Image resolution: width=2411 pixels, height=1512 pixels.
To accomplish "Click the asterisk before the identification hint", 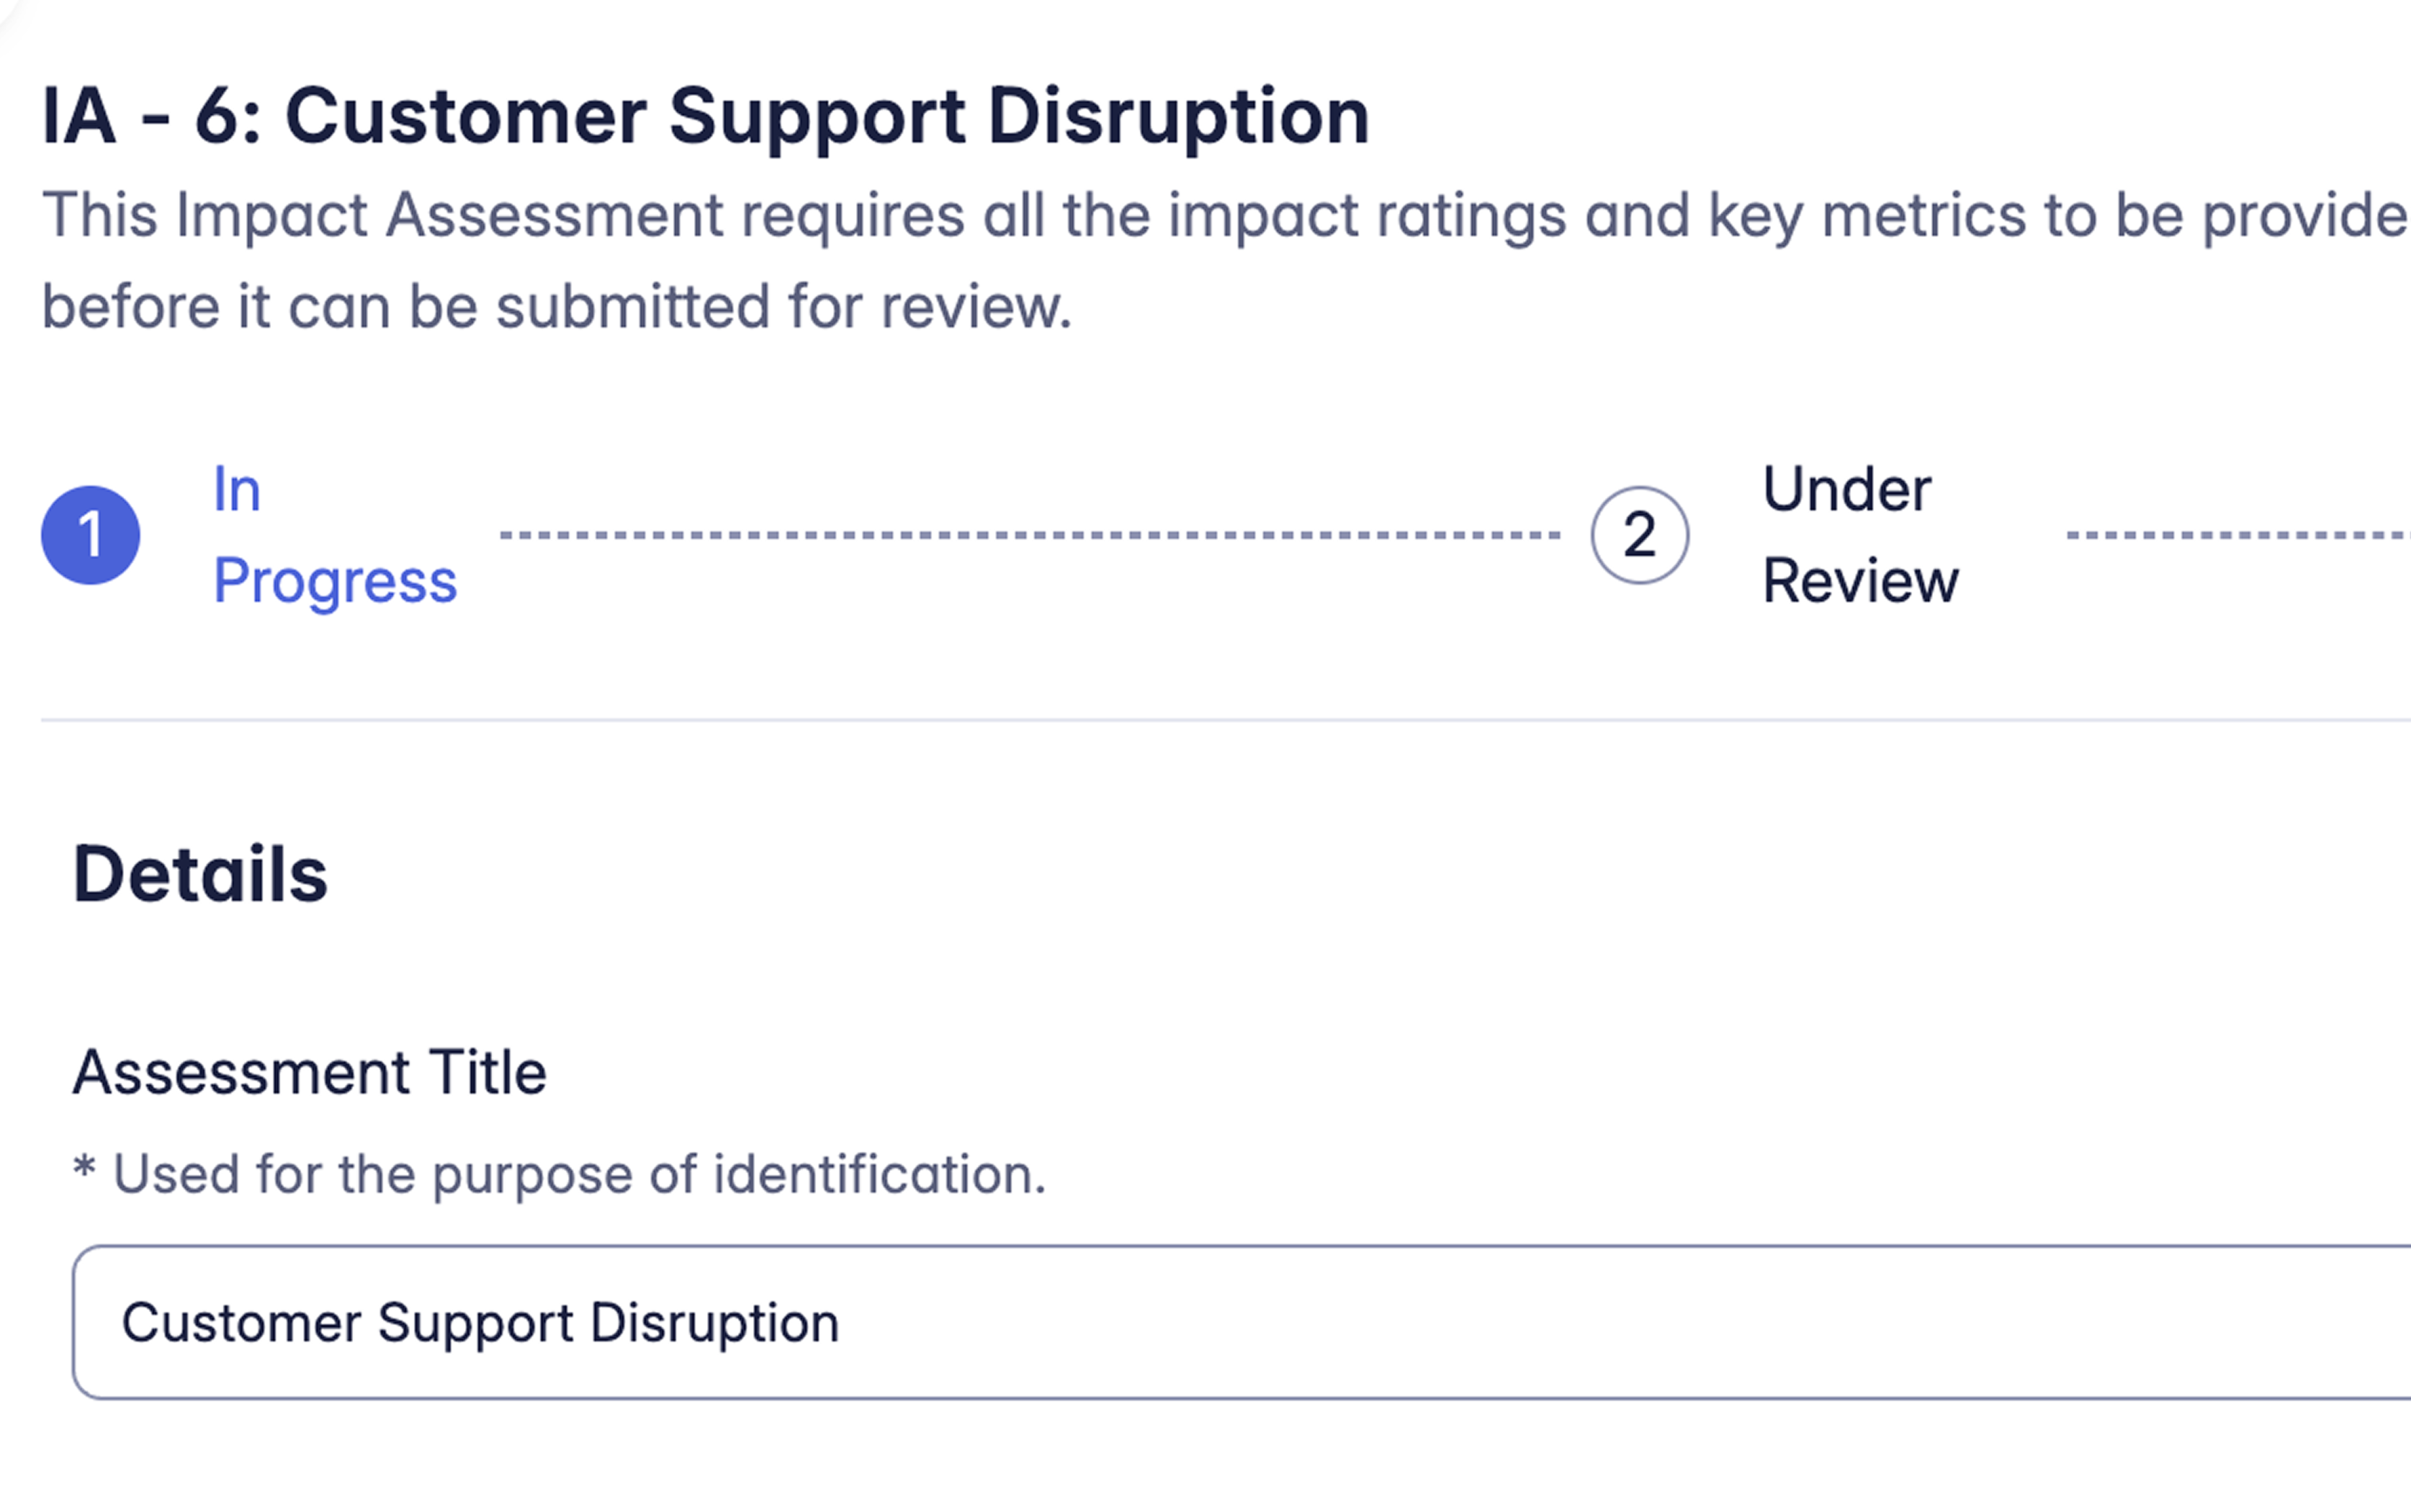I will coord(84,1168).
